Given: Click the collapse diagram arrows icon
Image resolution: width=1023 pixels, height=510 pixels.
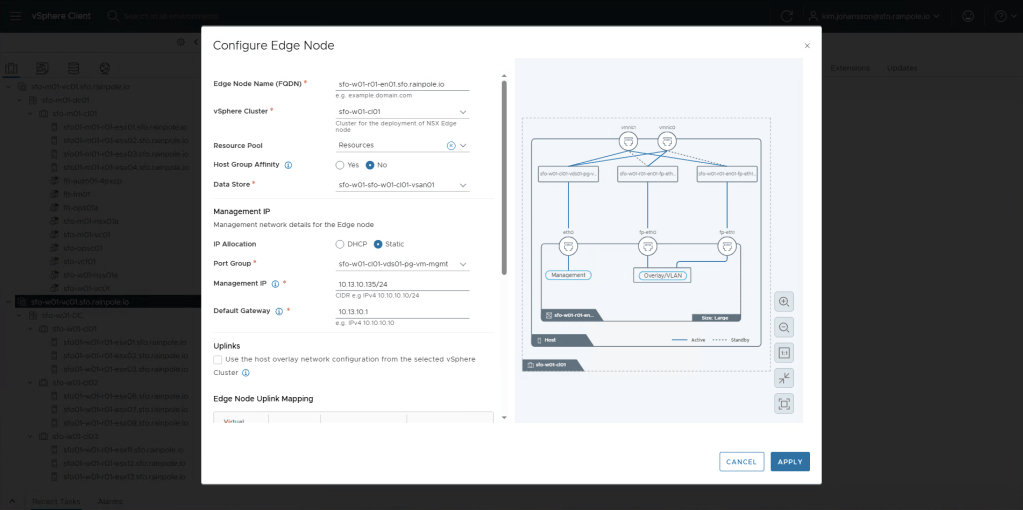Looking at the screenshot, I should click(784, 378).
